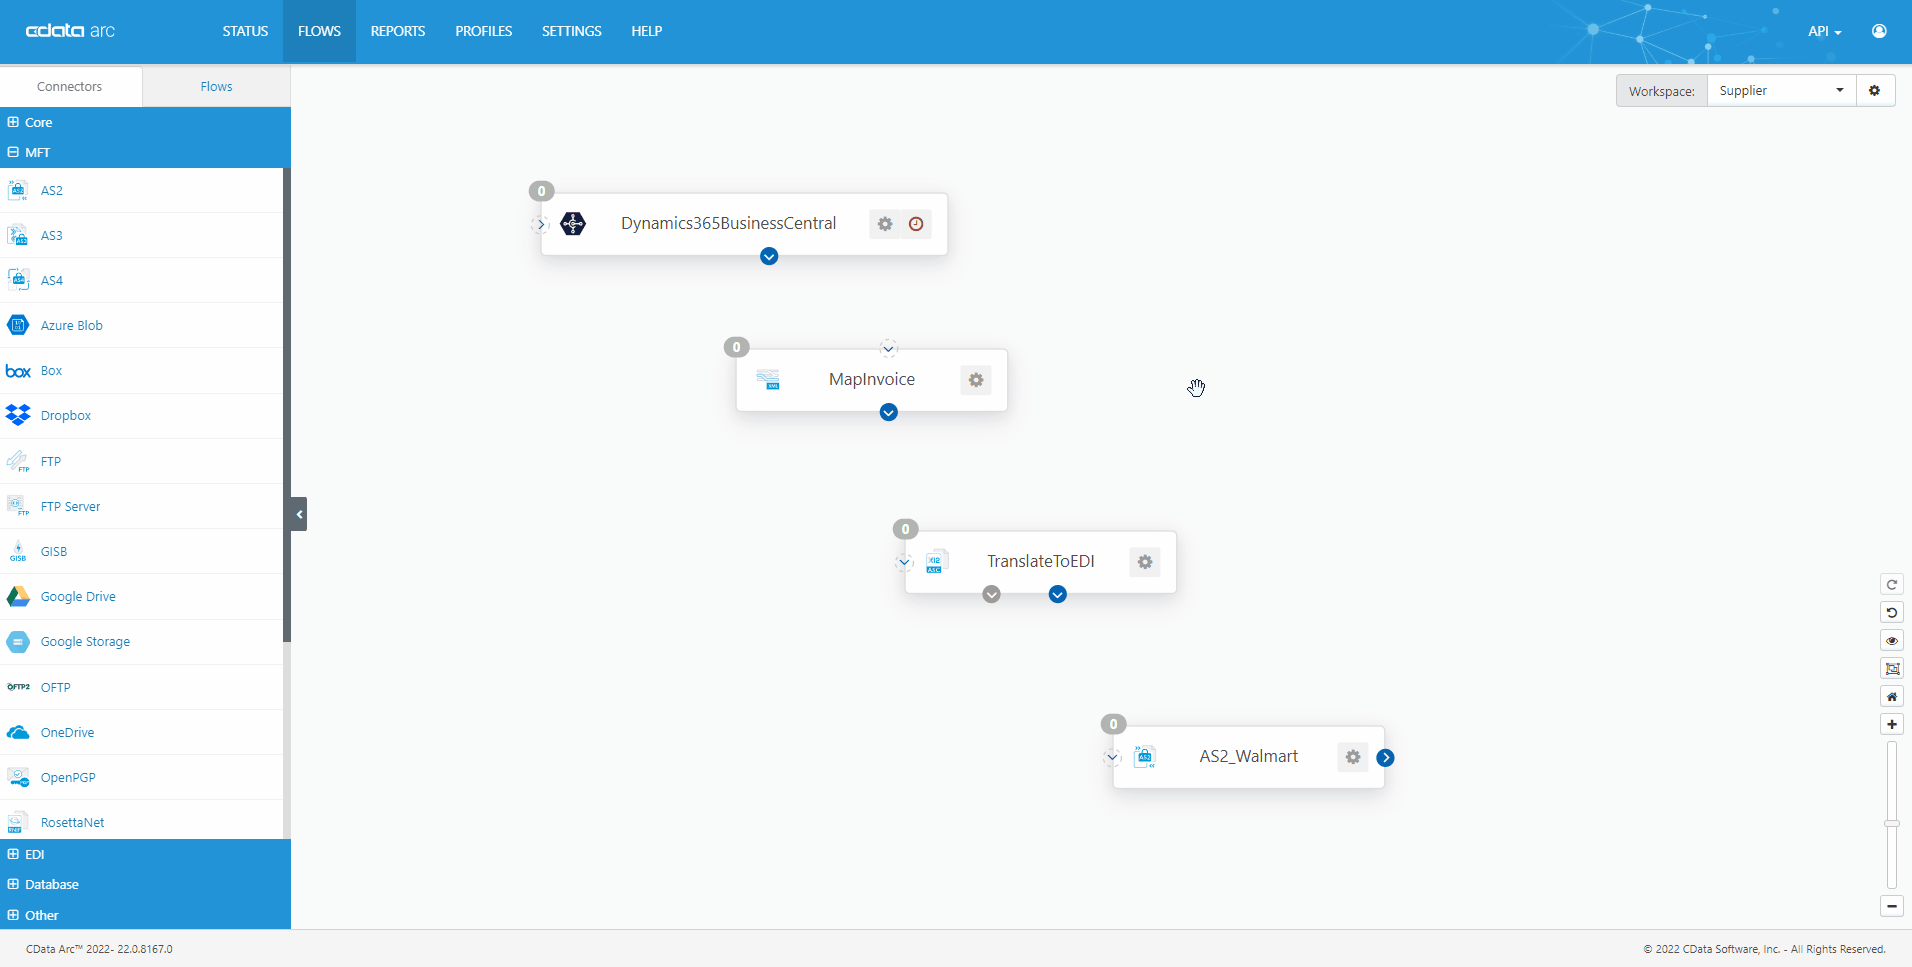Screen dimensions: 1912x967
Task: Pick the Google Storage connector icon
Action: pyautogui.click(x=18, y=641)
